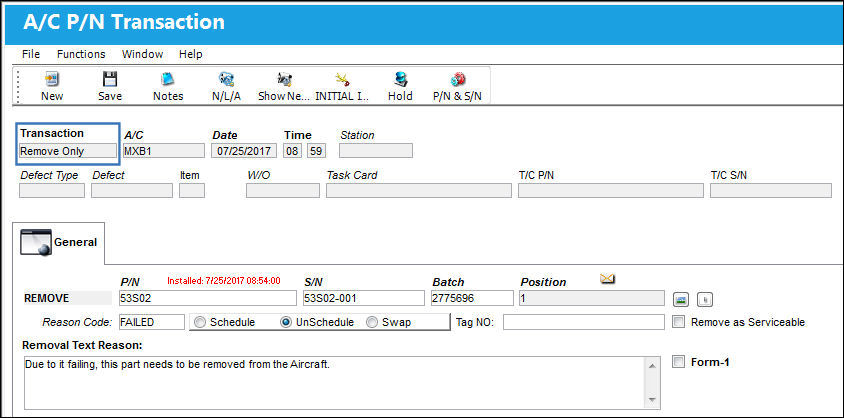
Task: Switch to the General tab
Action: click(x=61, y=242)
